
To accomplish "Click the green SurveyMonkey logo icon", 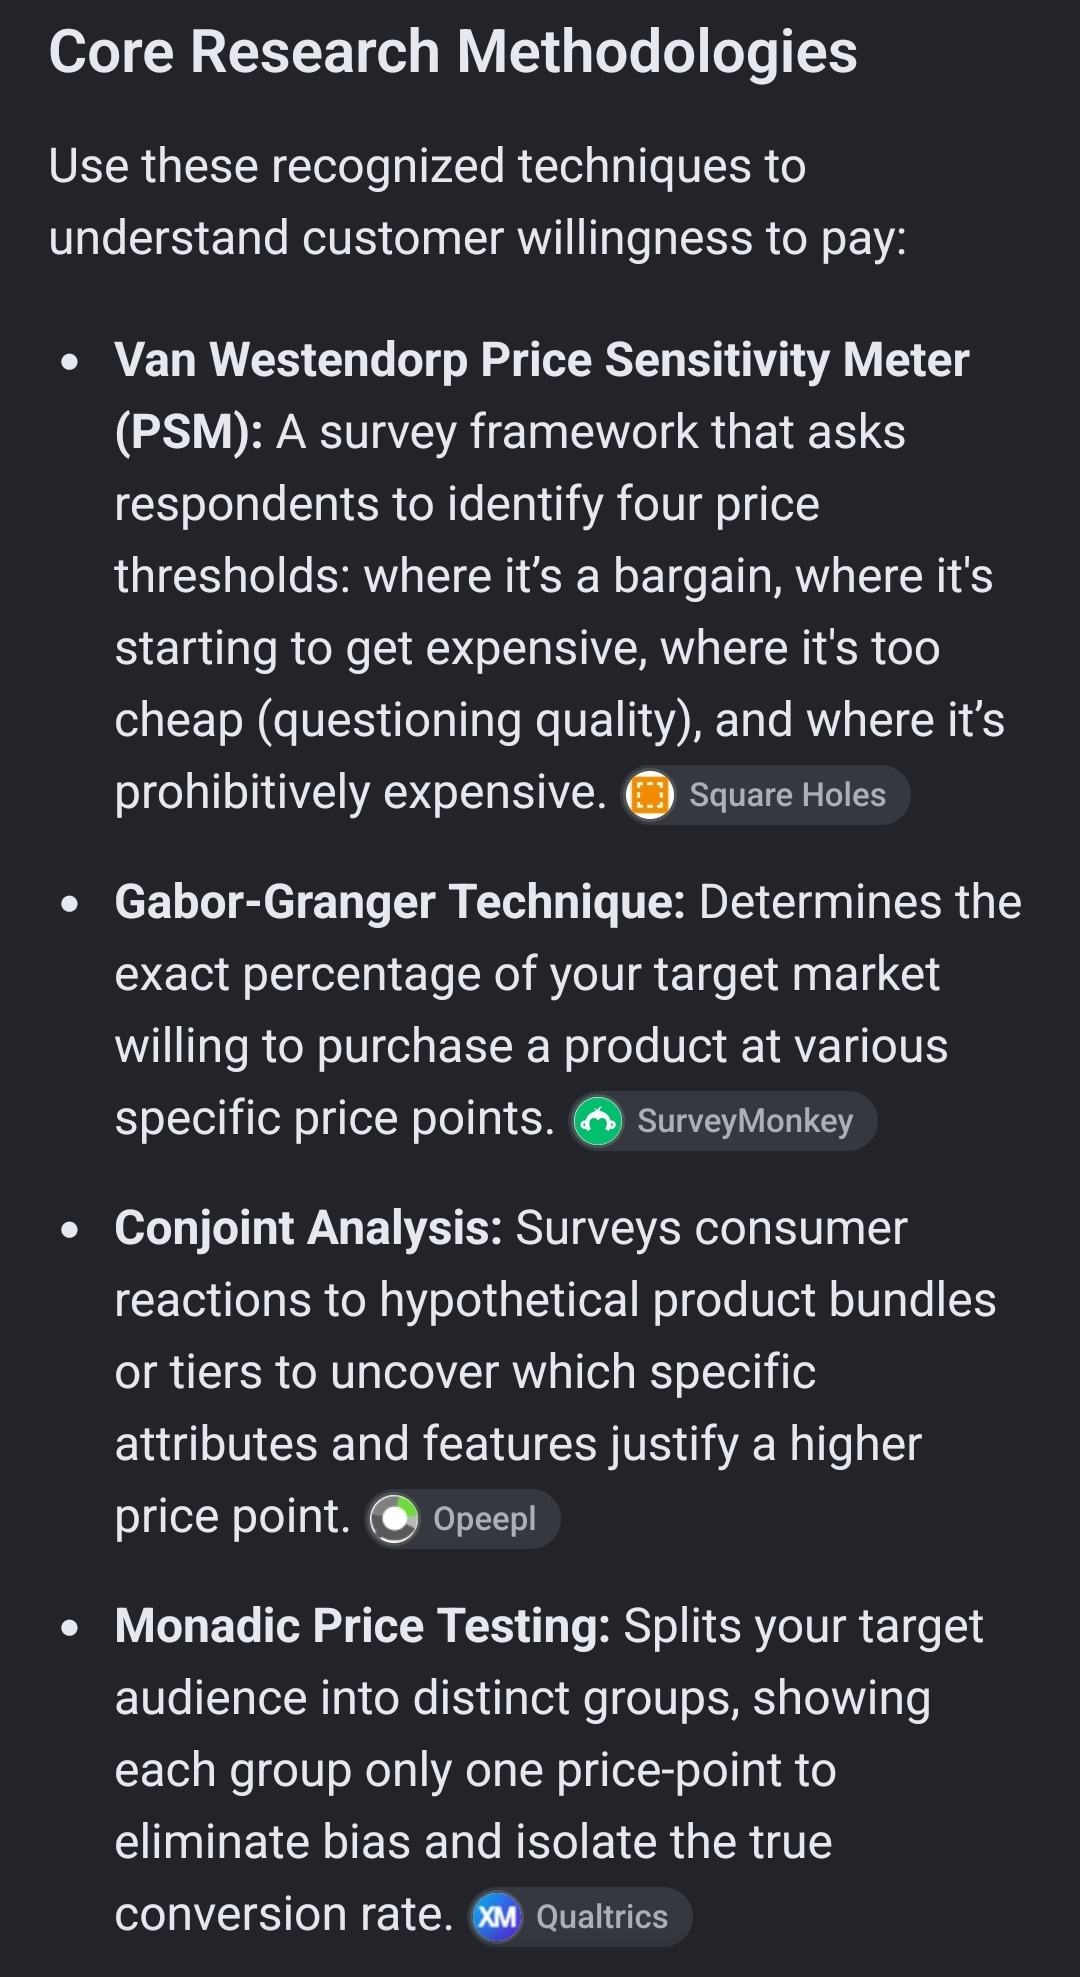I will (598, 1121).
